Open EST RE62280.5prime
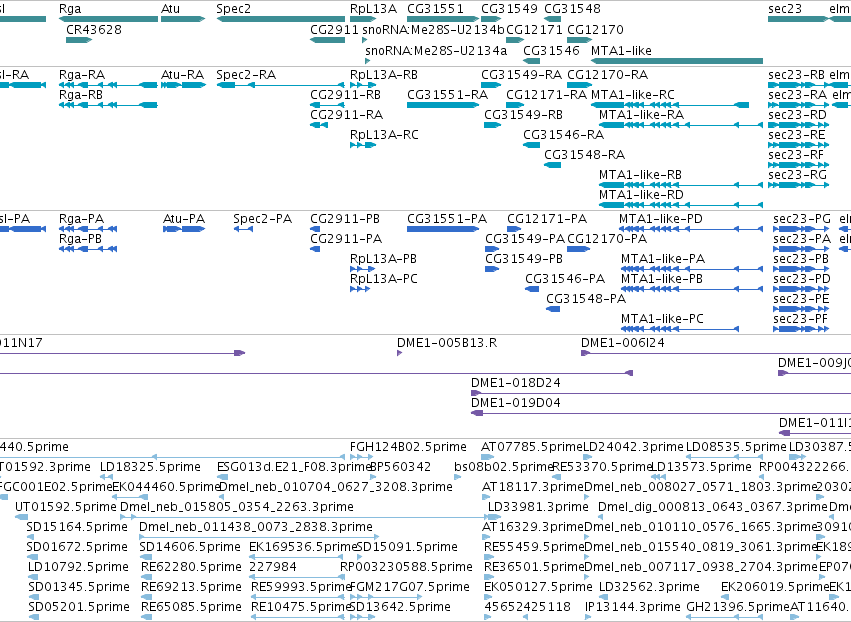 [x=145, y=578]
